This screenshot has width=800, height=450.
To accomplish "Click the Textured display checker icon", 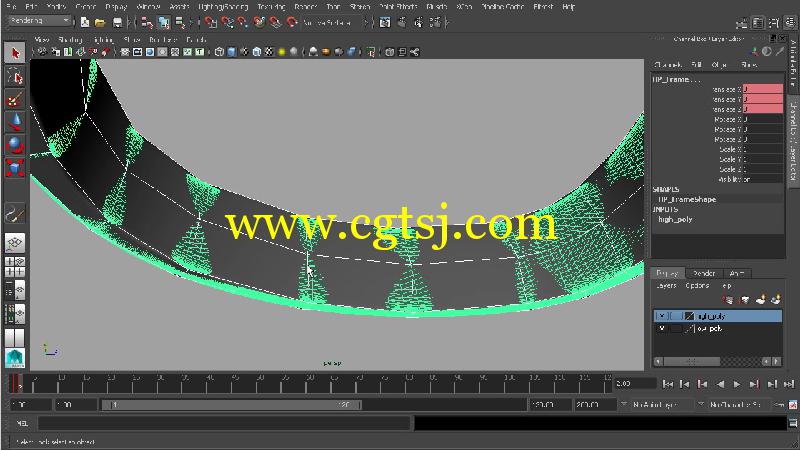I will [269, 52].
